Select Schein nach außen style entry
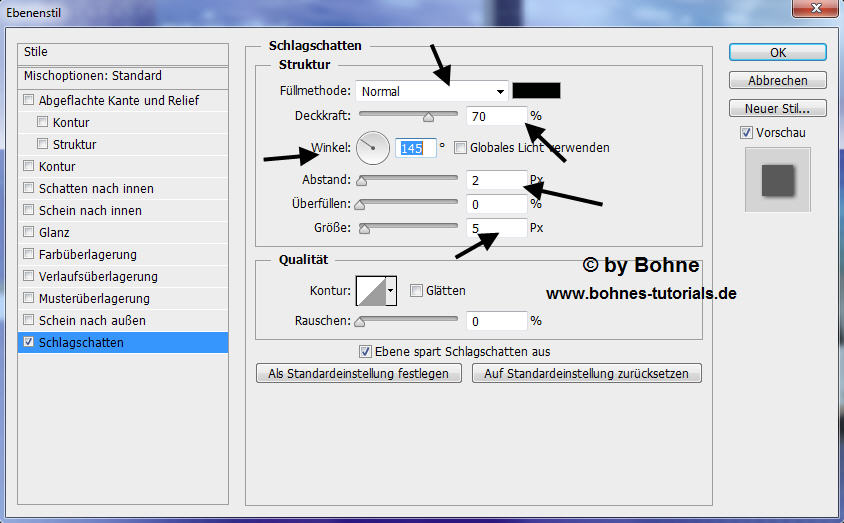Screen dimensions: 844x523 pos(92,321)
